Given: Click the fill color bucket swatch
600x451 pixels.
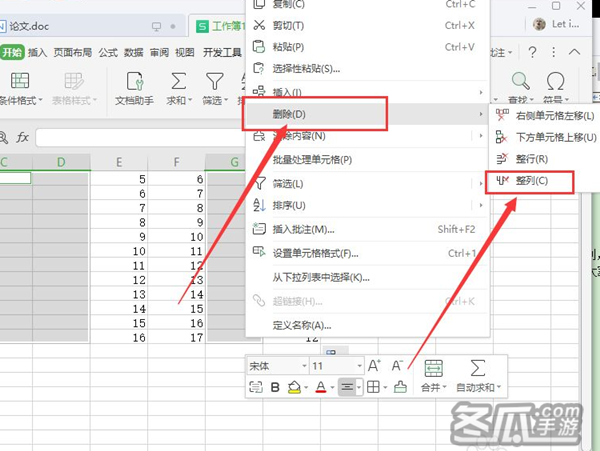Looking at the screenshot, I should 294,387.
